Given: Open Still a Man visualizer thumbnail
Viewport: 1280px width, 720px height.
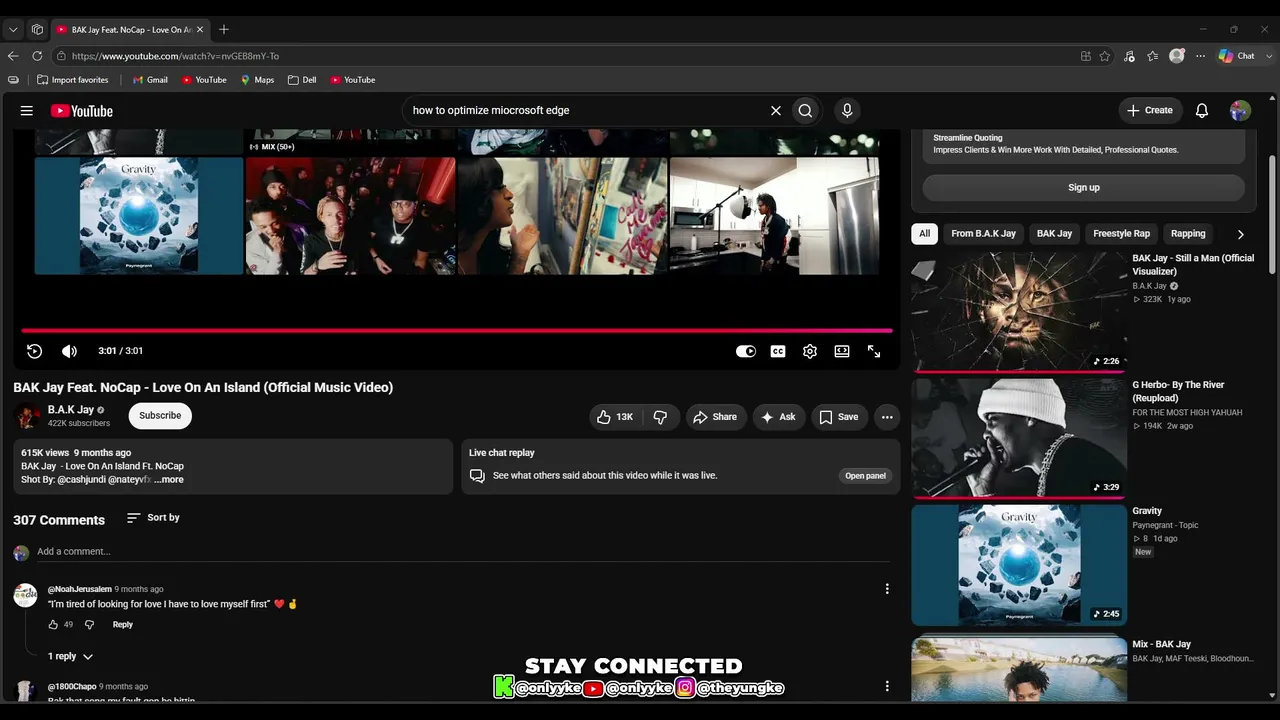Looking at the screenshot, I should pos(1019,312).
